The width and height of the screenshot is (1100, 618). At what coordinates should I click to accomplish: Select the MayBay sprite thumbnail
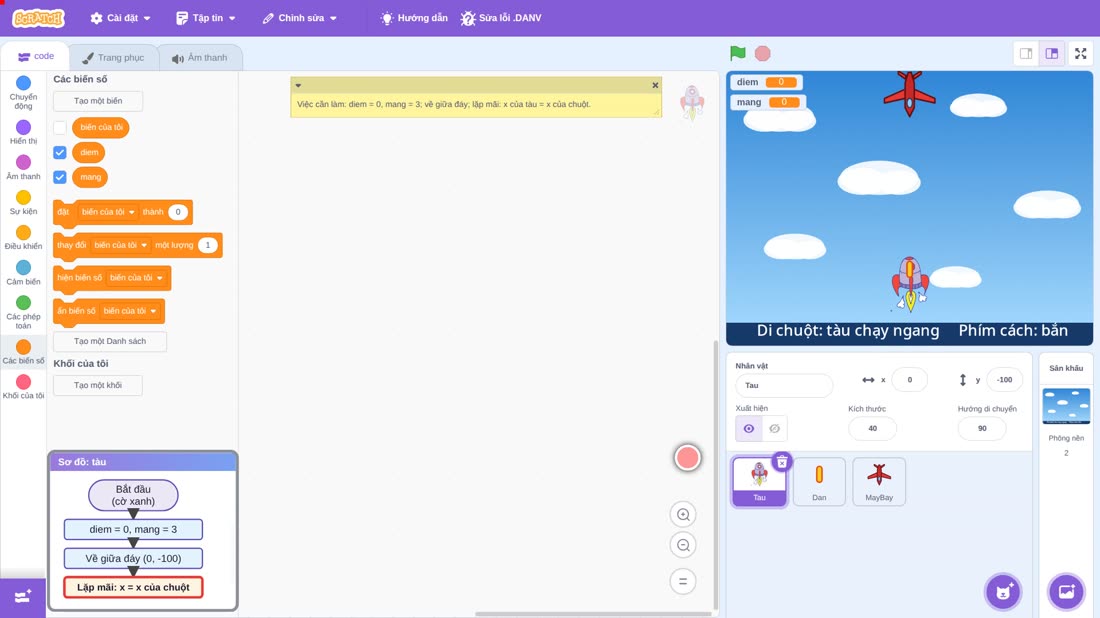pyautogui.click(x=879, y=481)
